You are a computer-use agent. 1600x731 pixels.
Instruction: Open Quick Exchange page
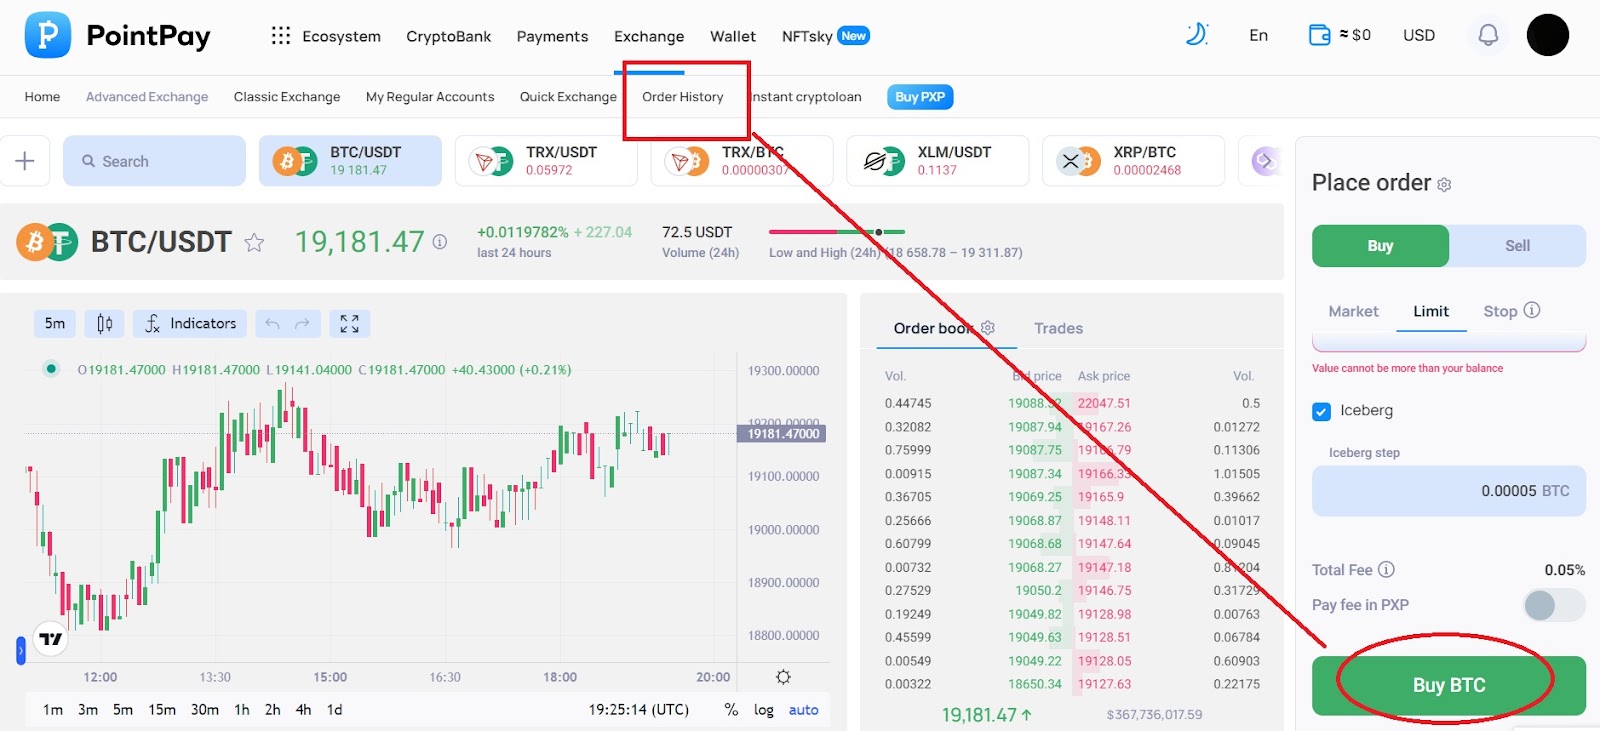(x=568, y=97)
